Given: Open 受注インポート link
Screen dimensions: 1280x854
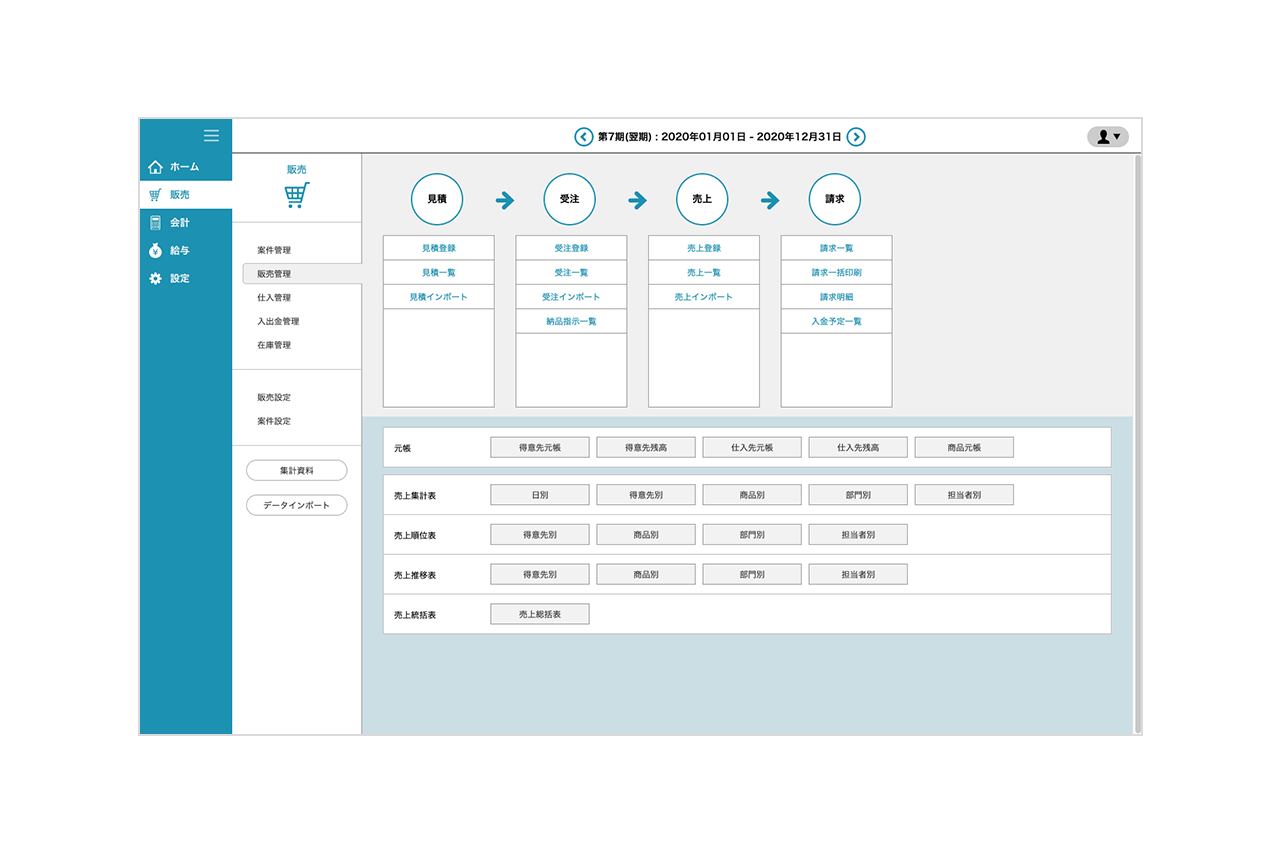Looking at the screenshot, I should point(571,297).
